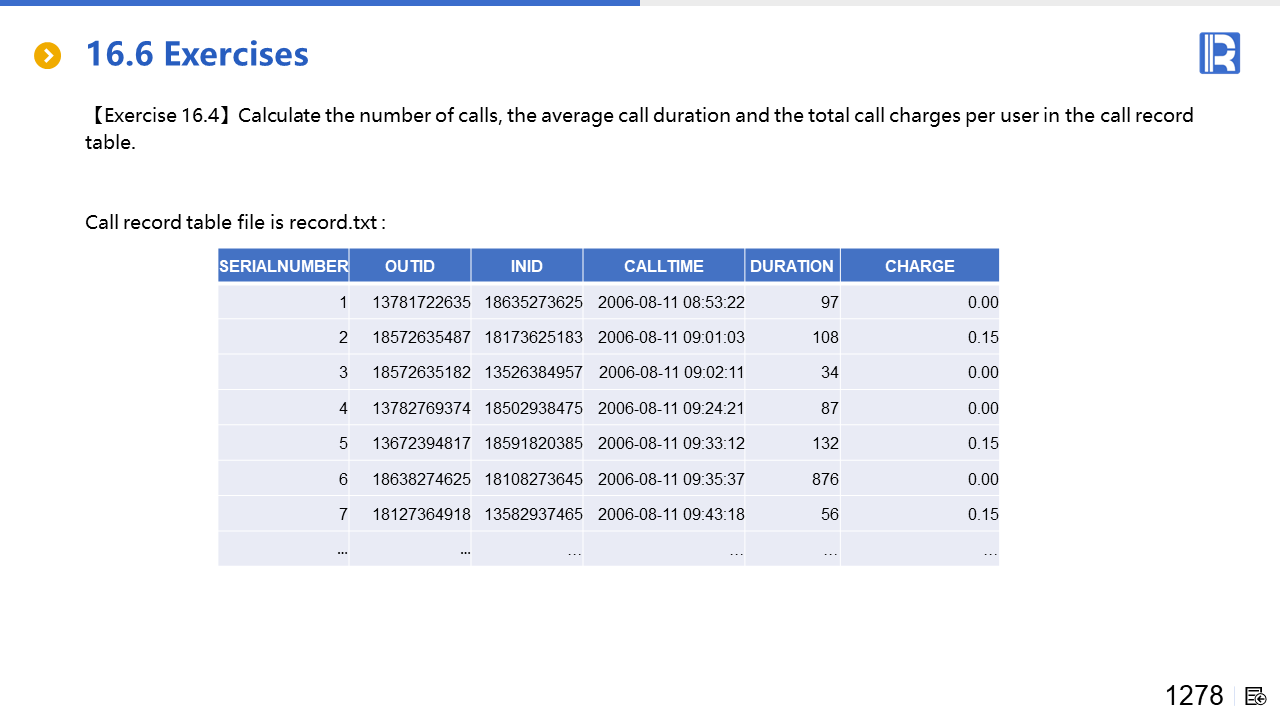The image size is (1280, 720).
Task: Click the return-to-contents icon beside page number
Action: 1256,696
